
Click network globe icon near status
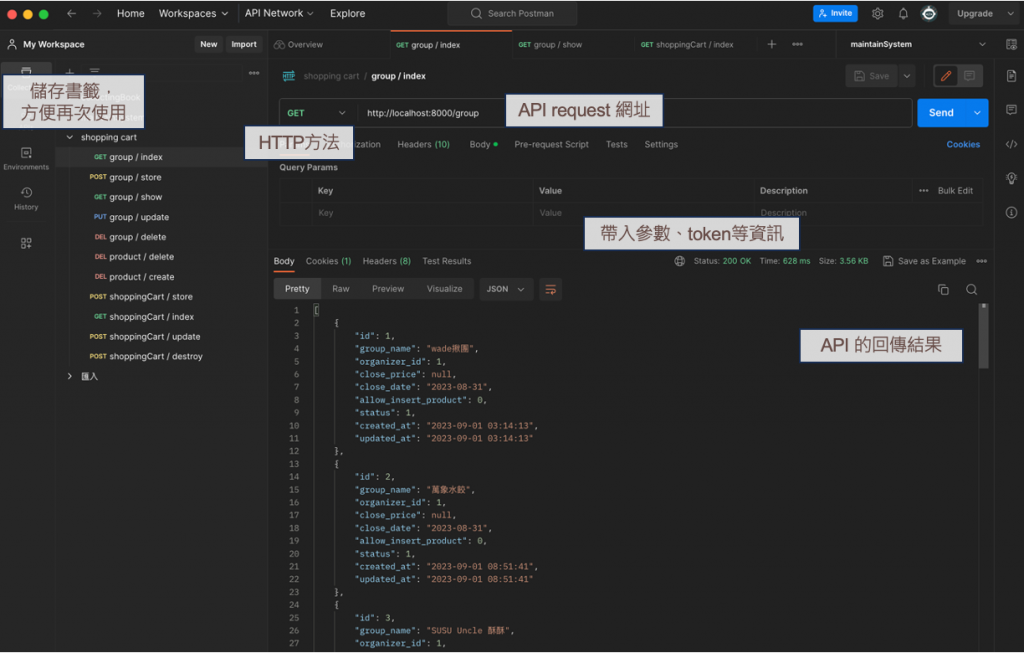pyautogui.click(x=679, y=261)
